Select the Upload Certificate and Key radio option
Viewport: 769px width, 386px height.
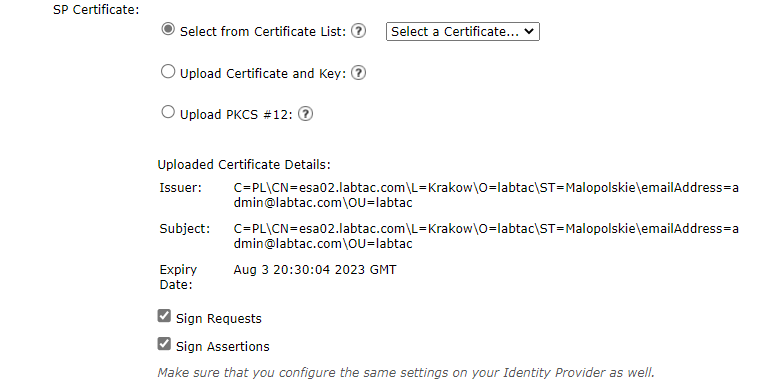click(x=168, y=72)
